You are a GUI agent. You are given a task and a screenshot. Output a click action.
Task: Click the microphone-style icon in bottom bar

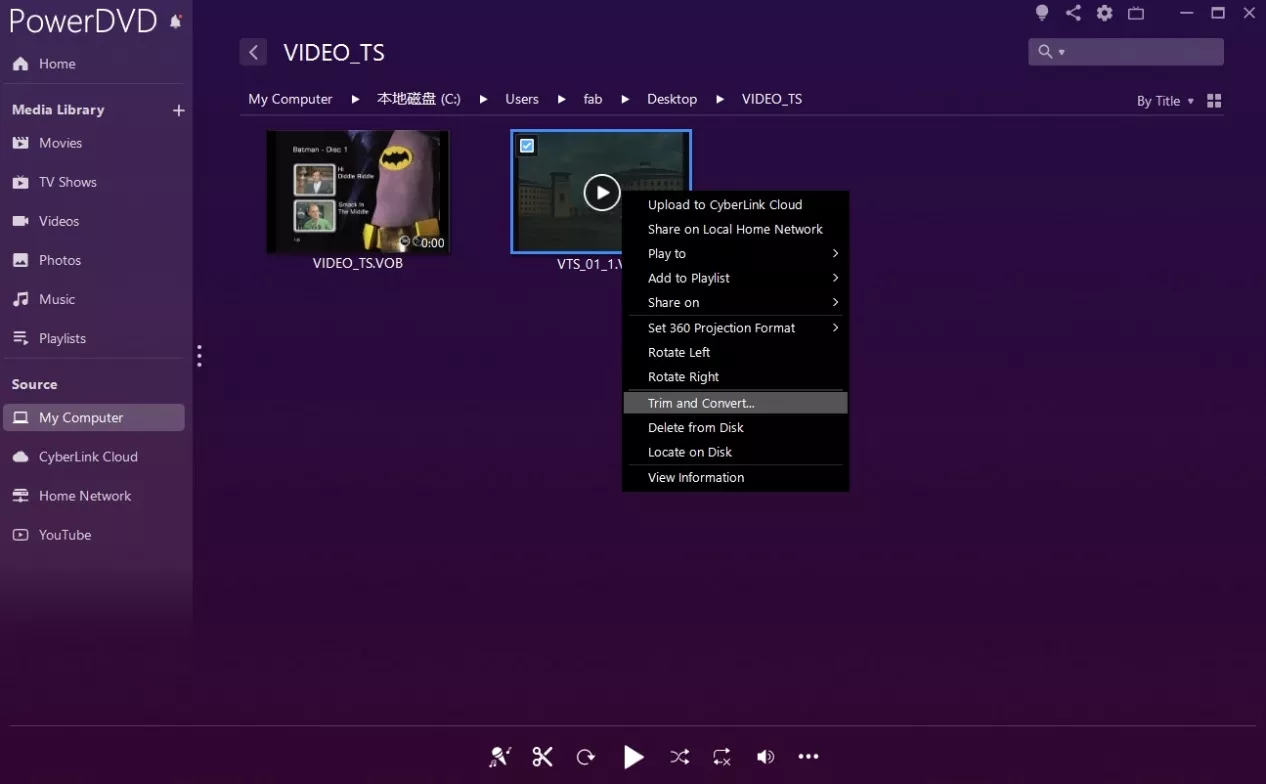(x=500, y=757)
